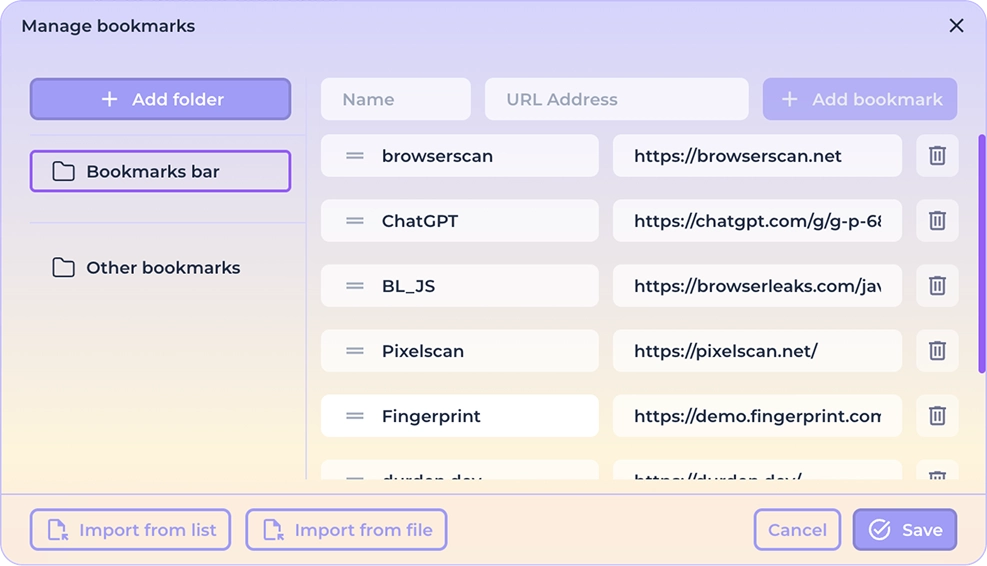Click the bookmark list vertical scrollbar
This screenshot has width=987, height=566.
click(x=981, y=254)
